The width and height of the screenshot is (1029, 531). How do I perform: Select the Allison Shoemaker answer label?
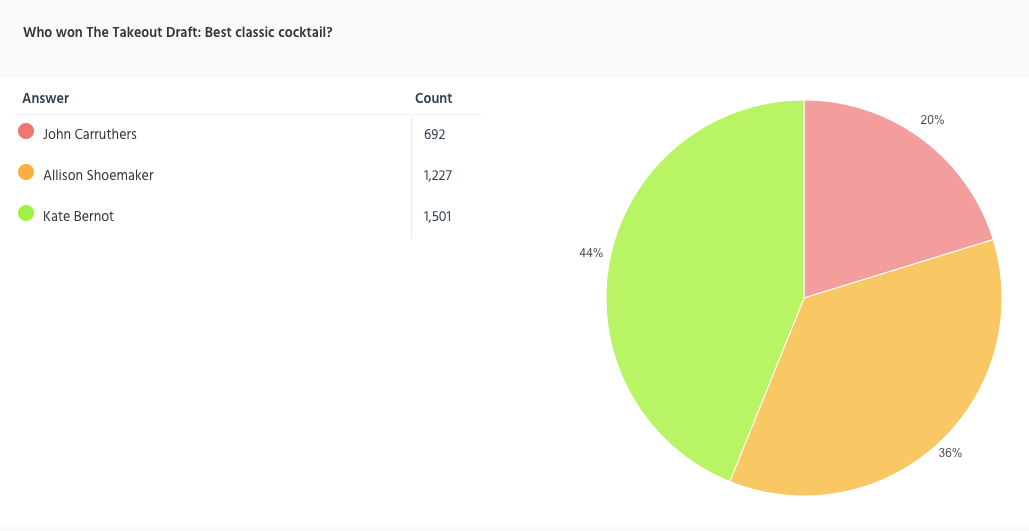click(98, 175)
